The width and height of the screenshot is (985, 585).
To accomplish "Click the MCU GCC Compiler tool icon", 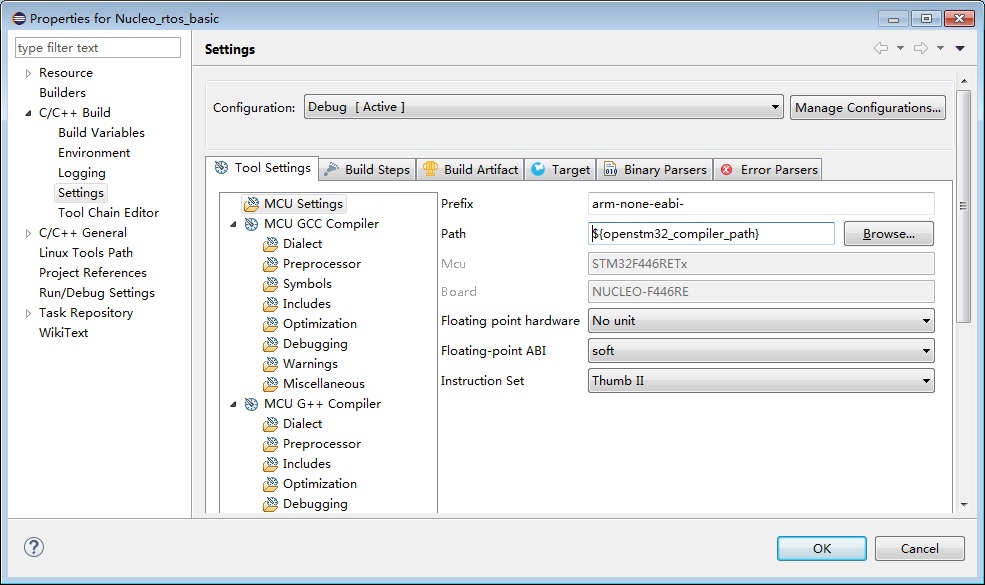I will pyautogui.click(x=251, y=224).
